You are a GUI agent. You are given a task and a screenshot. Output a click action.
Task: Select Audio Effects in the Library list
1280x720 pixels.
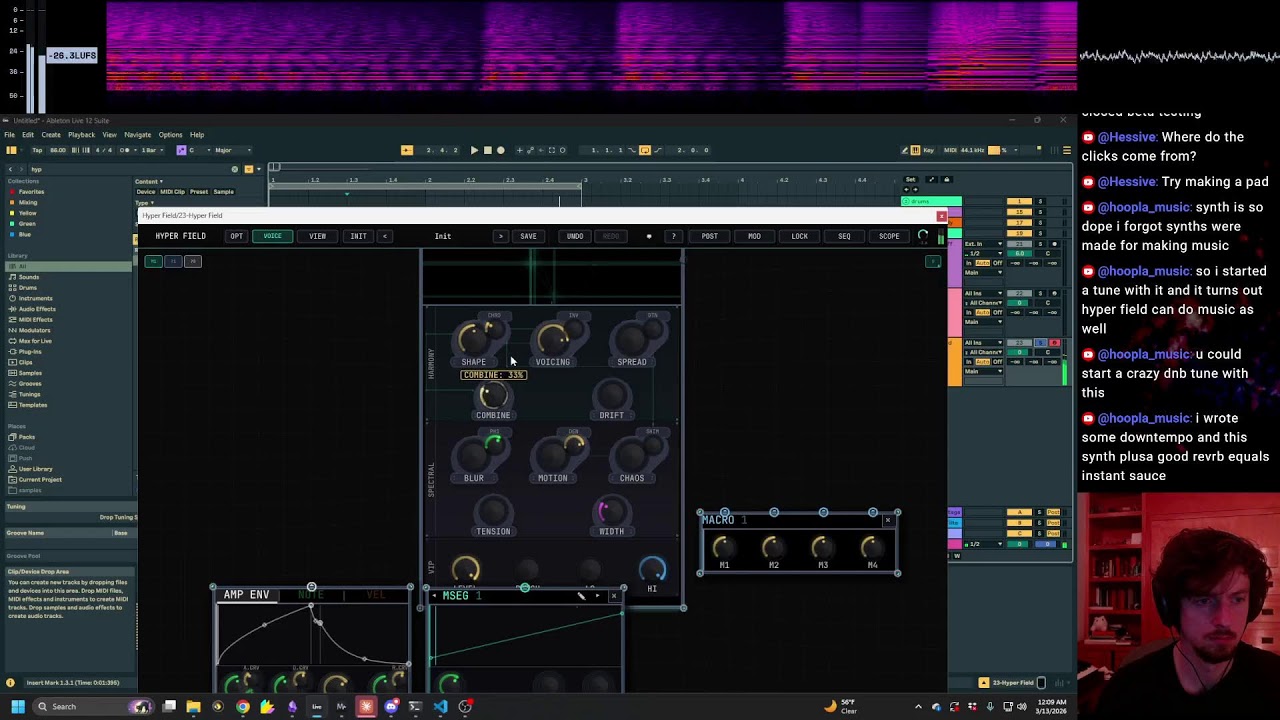tap(37, 309)
